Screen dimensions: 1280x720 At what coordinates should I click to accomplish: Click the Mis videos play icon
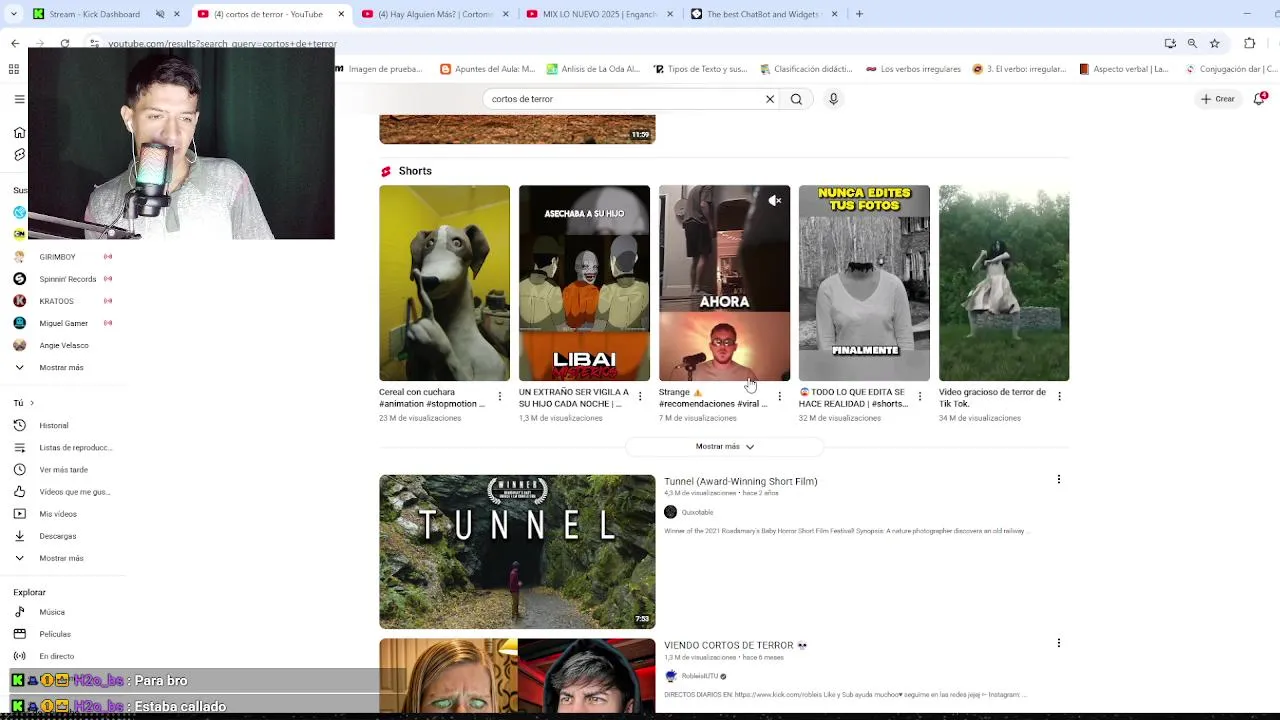tap(19, 513)
